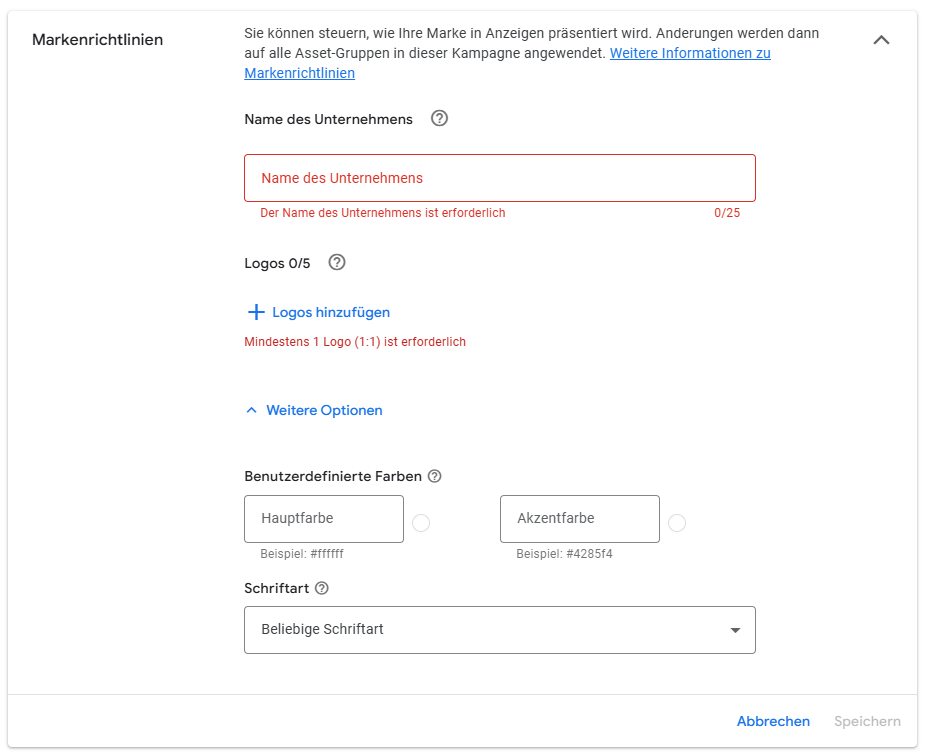929x755 pixels.
Task: Click the Schriftart dropdown arrow
Action: 735,631
